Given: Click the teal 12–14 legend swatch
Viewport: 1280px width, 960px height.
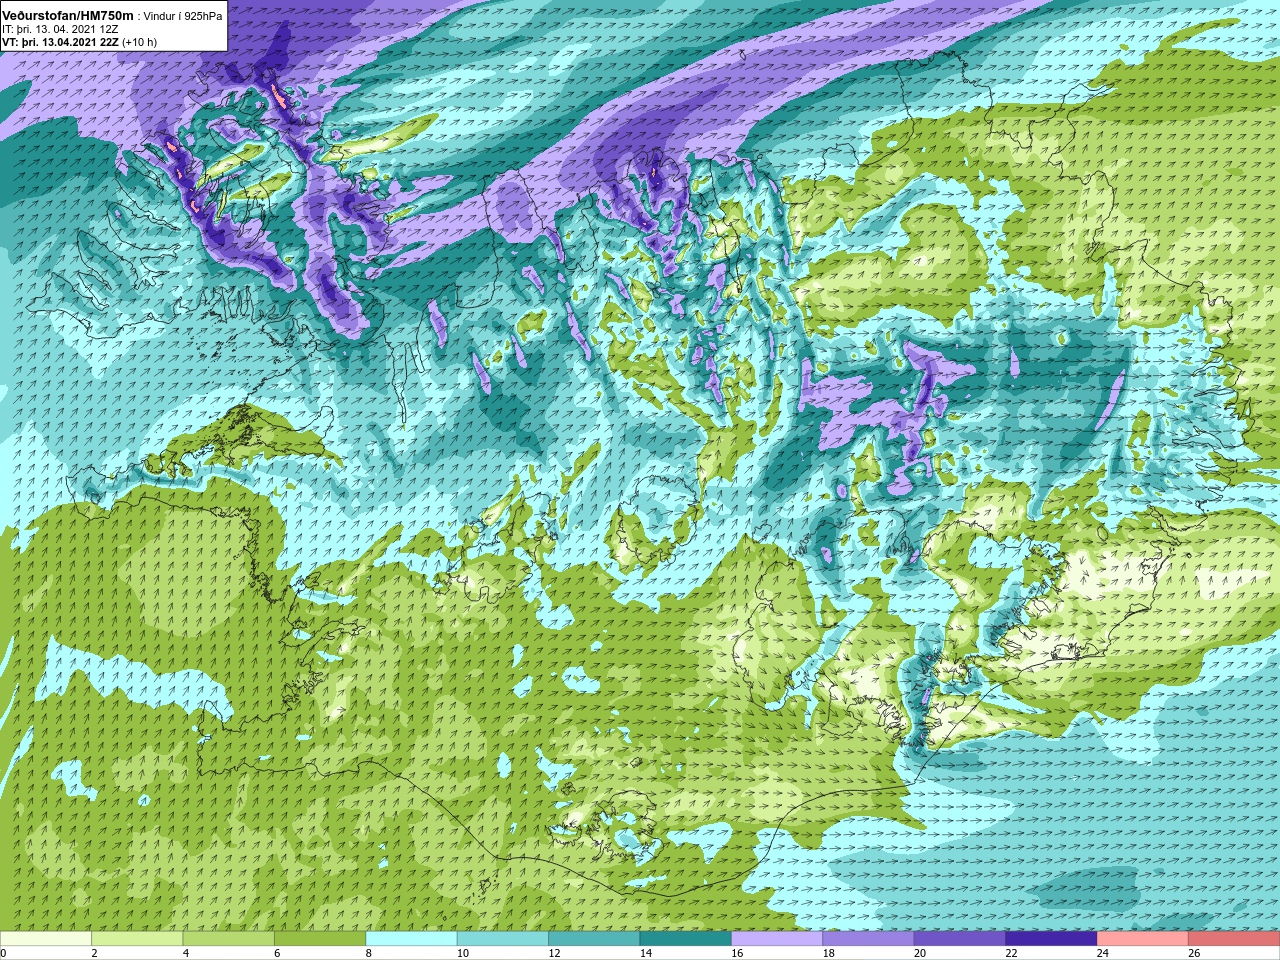Looking at the screenshot, I should click(x=595, y=939).
